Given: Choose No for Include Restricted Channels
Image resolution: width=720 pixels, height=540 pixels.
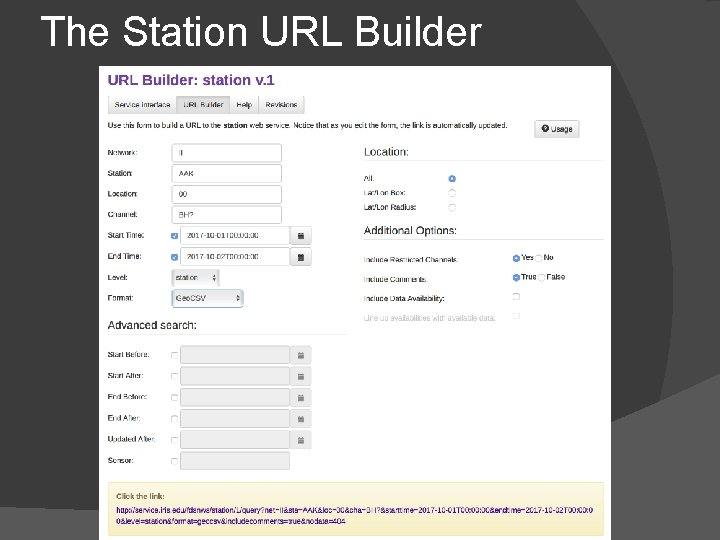Looking at the screenshot, I should [539, 258].
